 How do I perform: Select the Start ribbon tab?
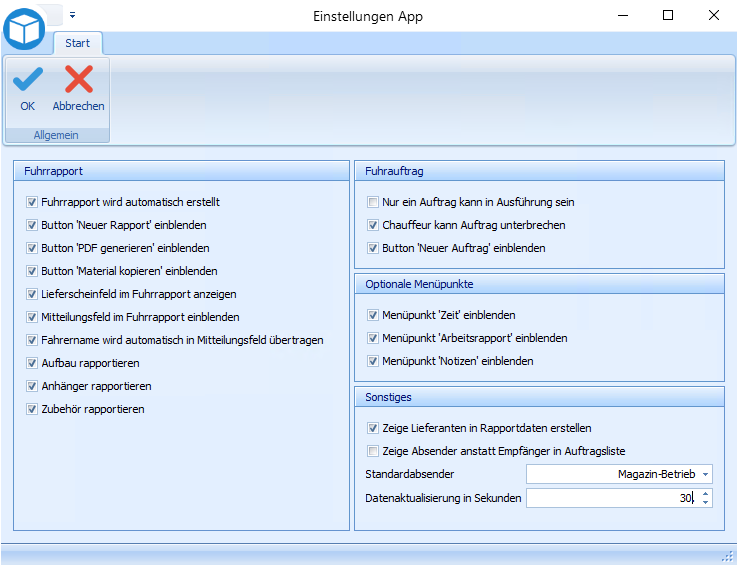point(78,43)
